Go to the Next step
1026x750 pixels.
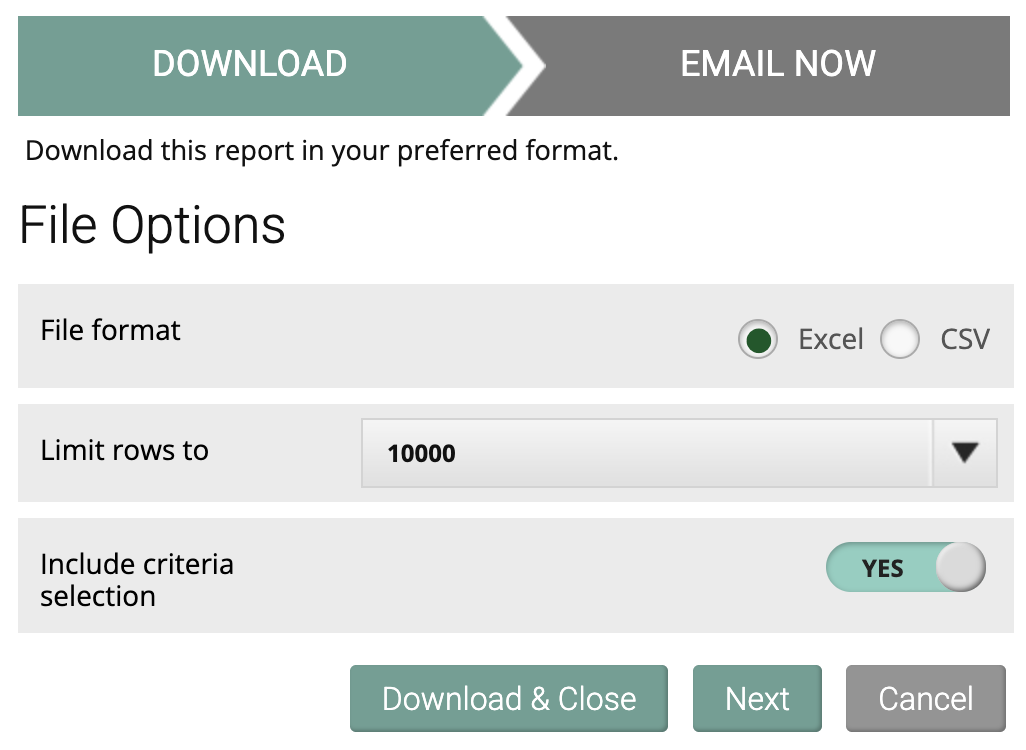[757, 698]
